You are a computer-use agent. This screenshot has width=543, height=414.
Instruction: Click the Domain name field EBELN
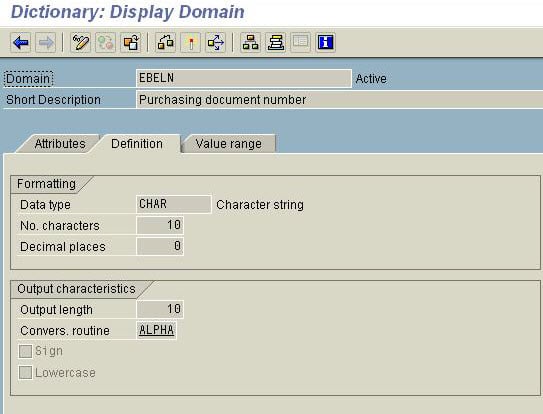pyautogui.click(x=244, y=78)
